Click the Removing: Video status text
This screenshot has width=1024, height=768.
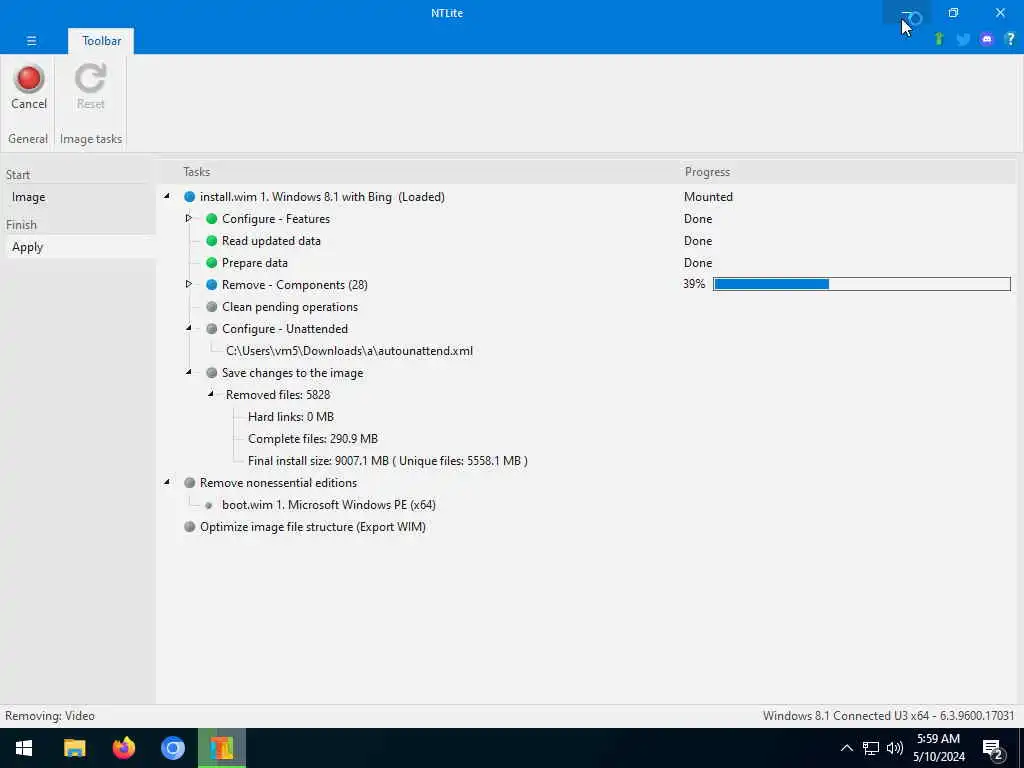[50, 716]
